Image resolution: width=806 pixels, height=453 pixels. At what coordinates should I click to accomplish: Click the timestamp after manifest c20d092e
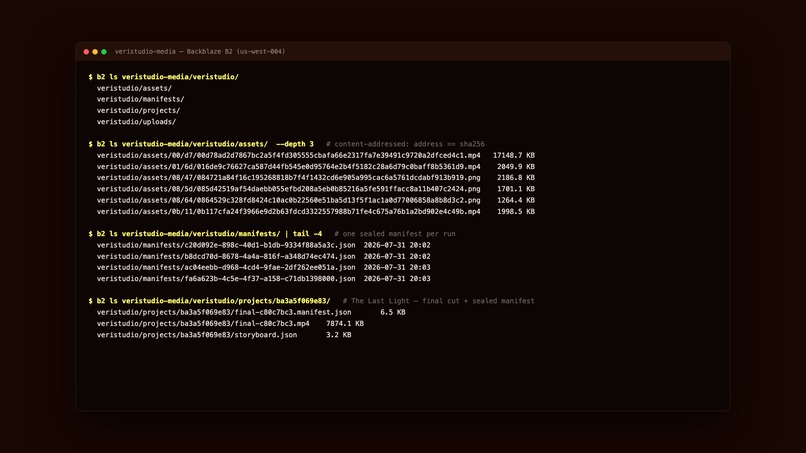point(397,245)
